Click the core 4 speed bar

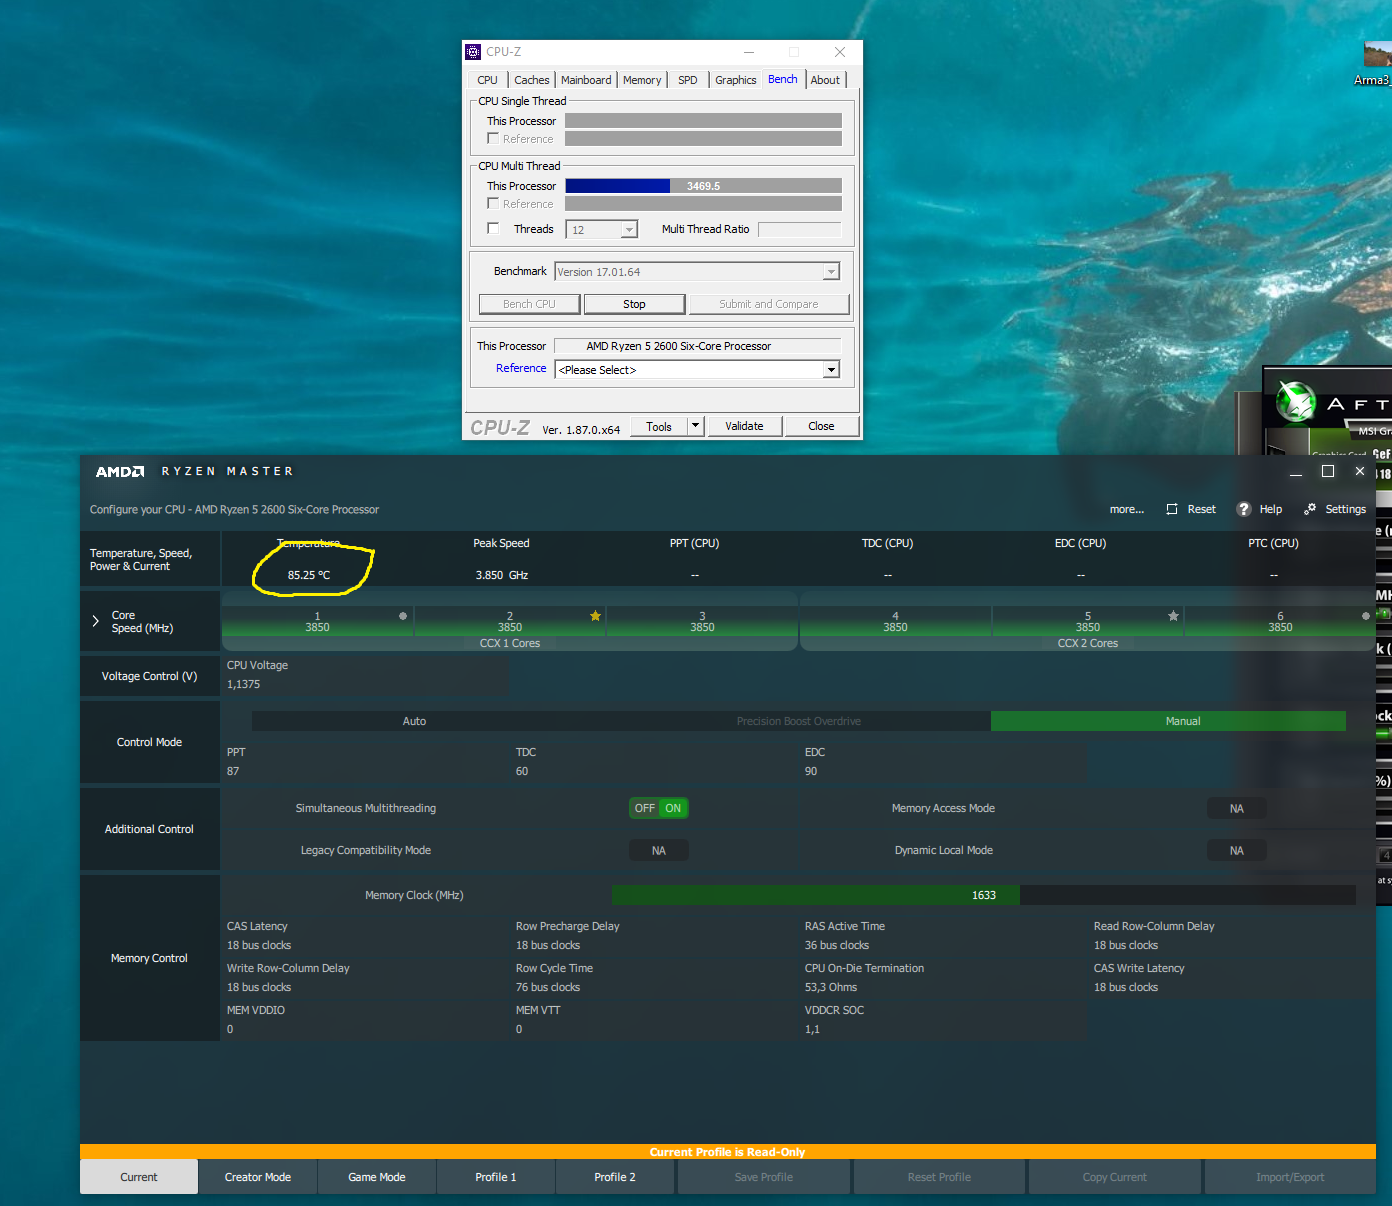(895, 622)
